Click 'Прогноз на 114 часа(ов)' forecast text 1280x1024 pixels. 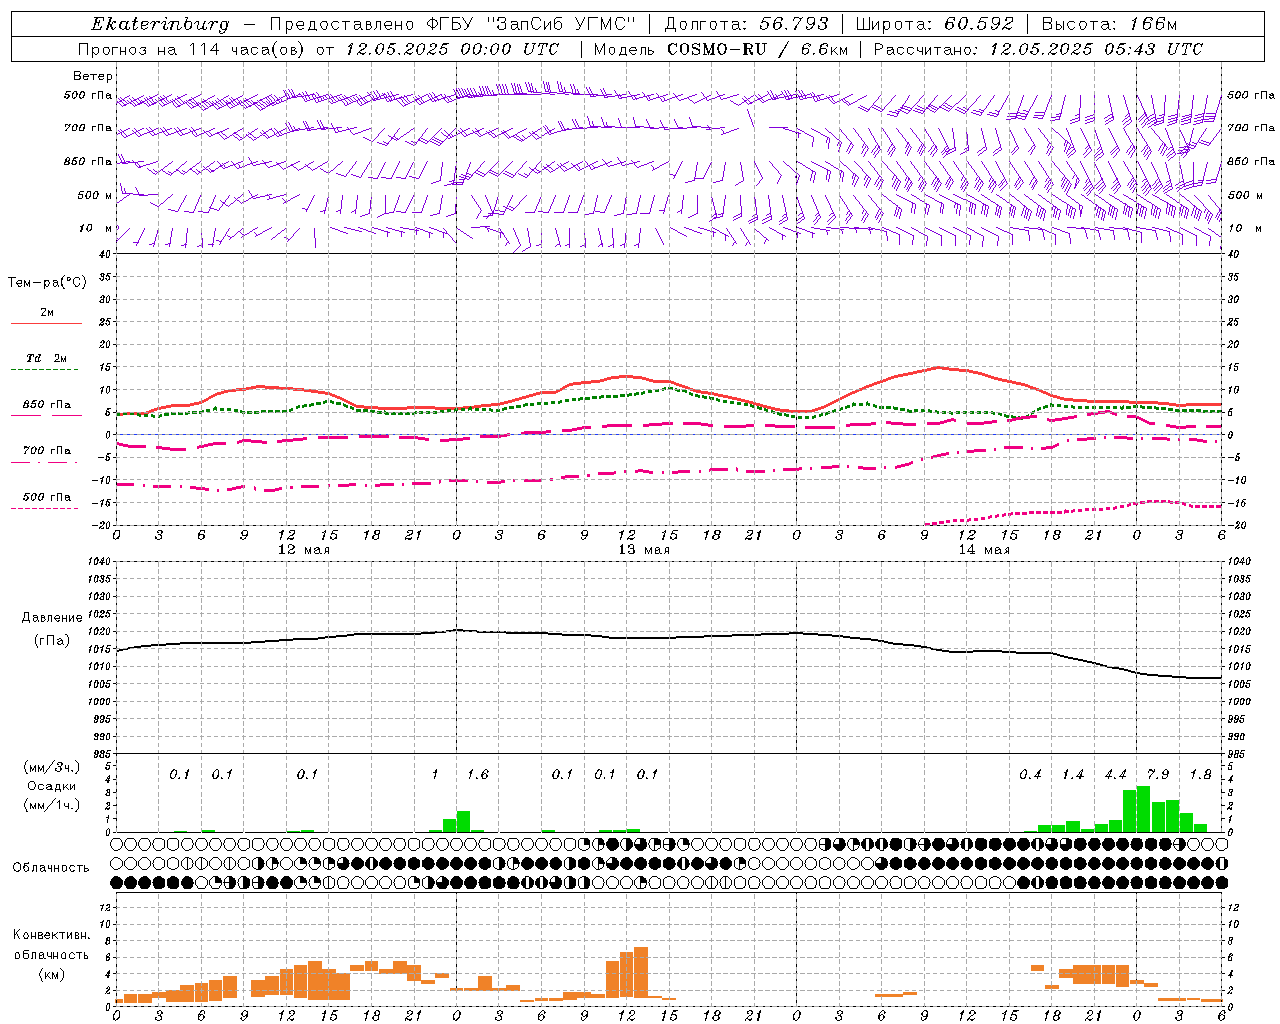tap(193, 49)
